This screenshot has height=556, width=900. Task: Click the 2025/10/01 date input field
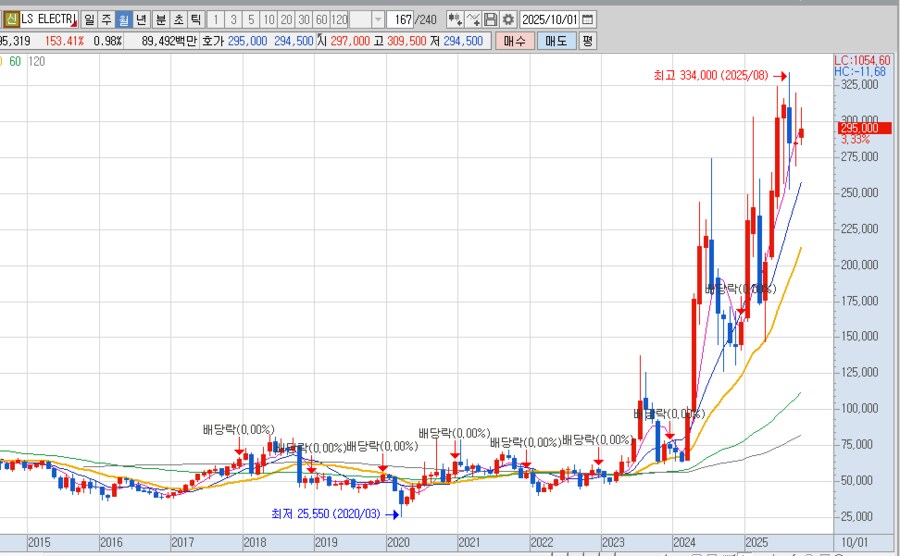550,19
